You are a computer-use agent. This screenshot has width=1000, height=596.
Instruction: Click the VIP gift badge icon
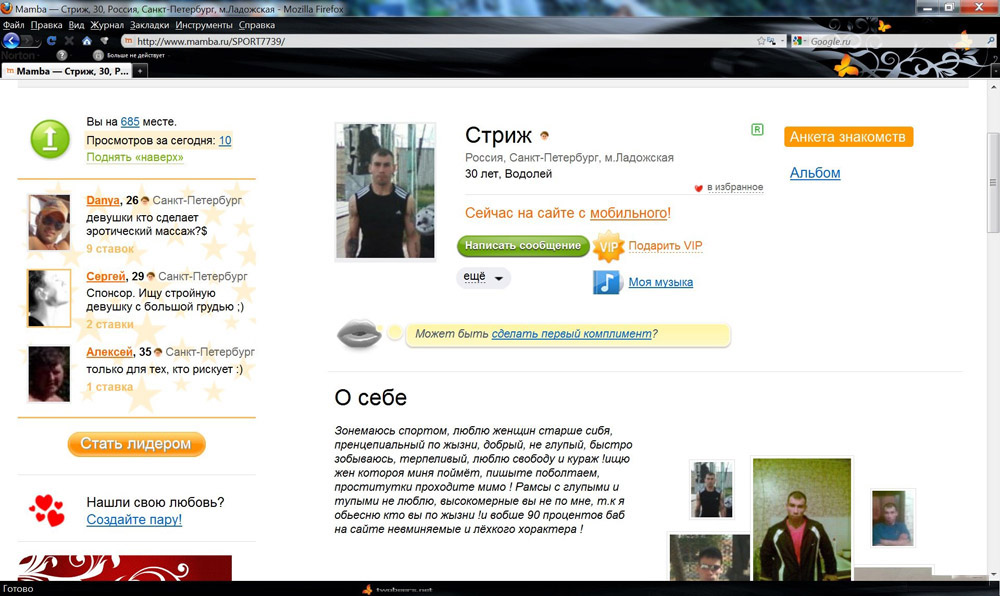608,246
